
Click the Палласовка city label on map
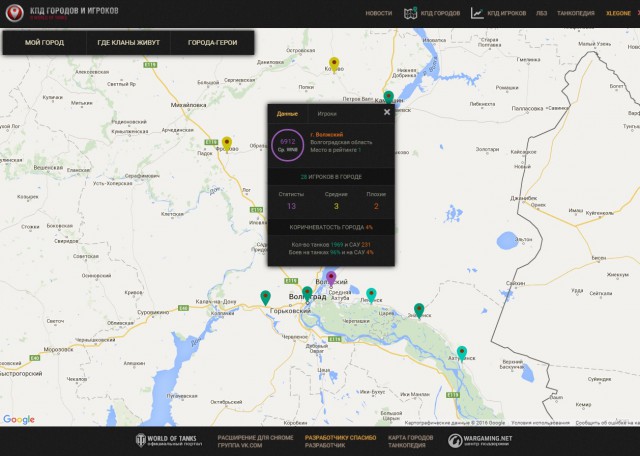click(x=527, y=108)
